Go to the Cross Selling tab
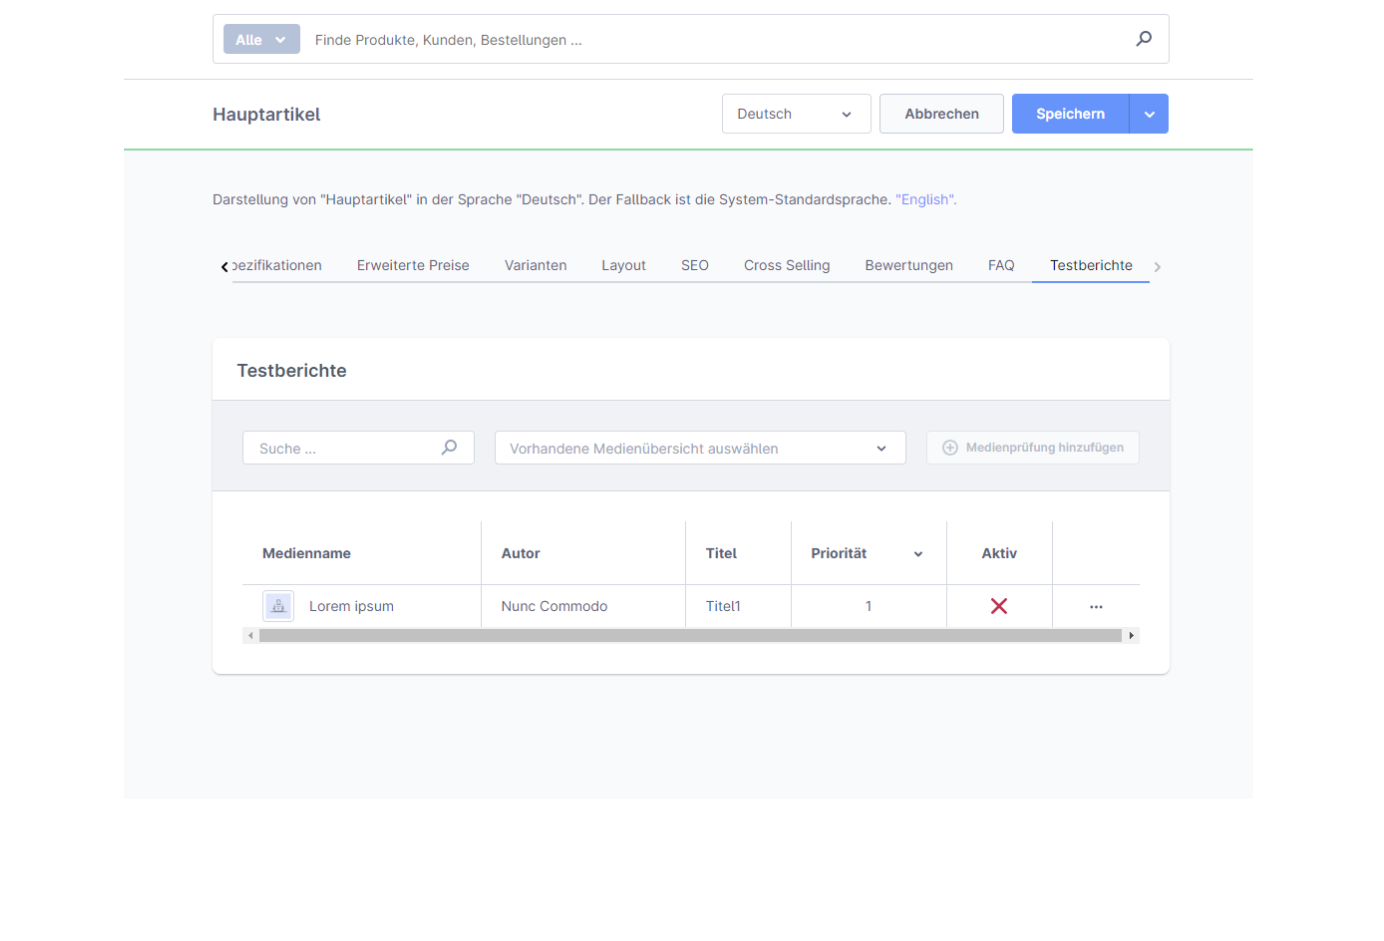Viewport: 1384px width, 941px height. coord(787,265)
